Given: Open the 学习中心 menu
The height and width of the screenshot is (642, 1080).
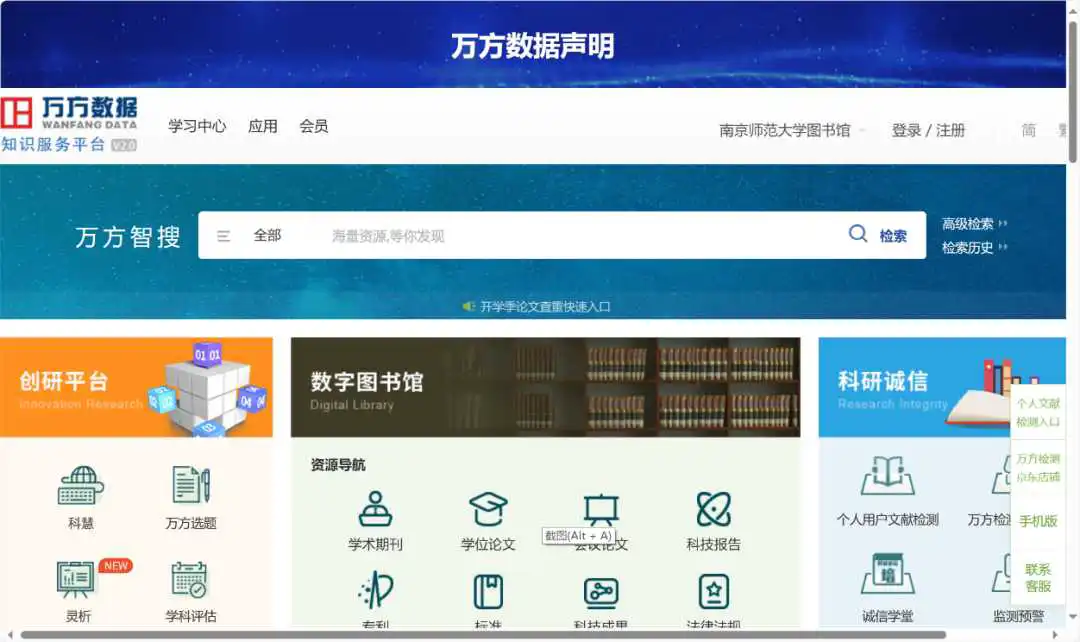Looking at the screenshot, I should (x=197, y=126).
